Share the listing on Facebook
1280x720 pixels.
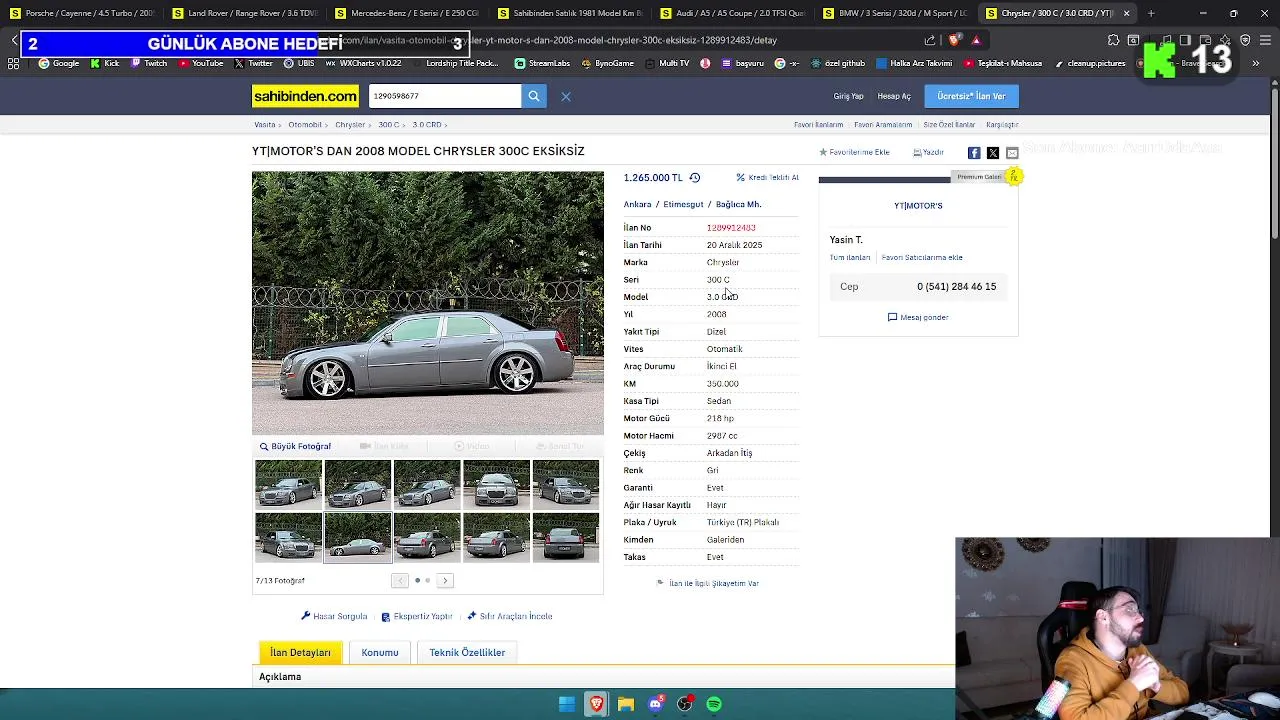pyautogui.click(x=974, y=153)
